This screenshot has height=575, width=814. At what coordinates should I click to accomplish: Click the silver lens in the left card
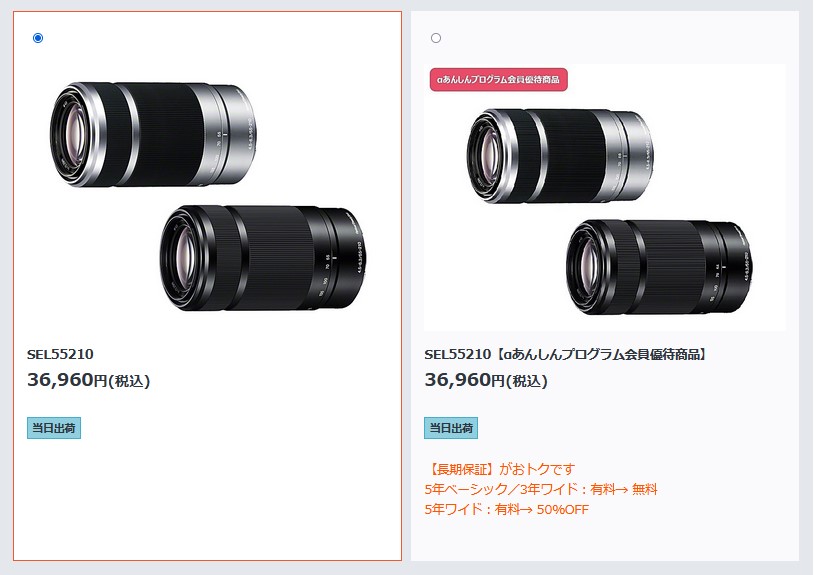153,134
